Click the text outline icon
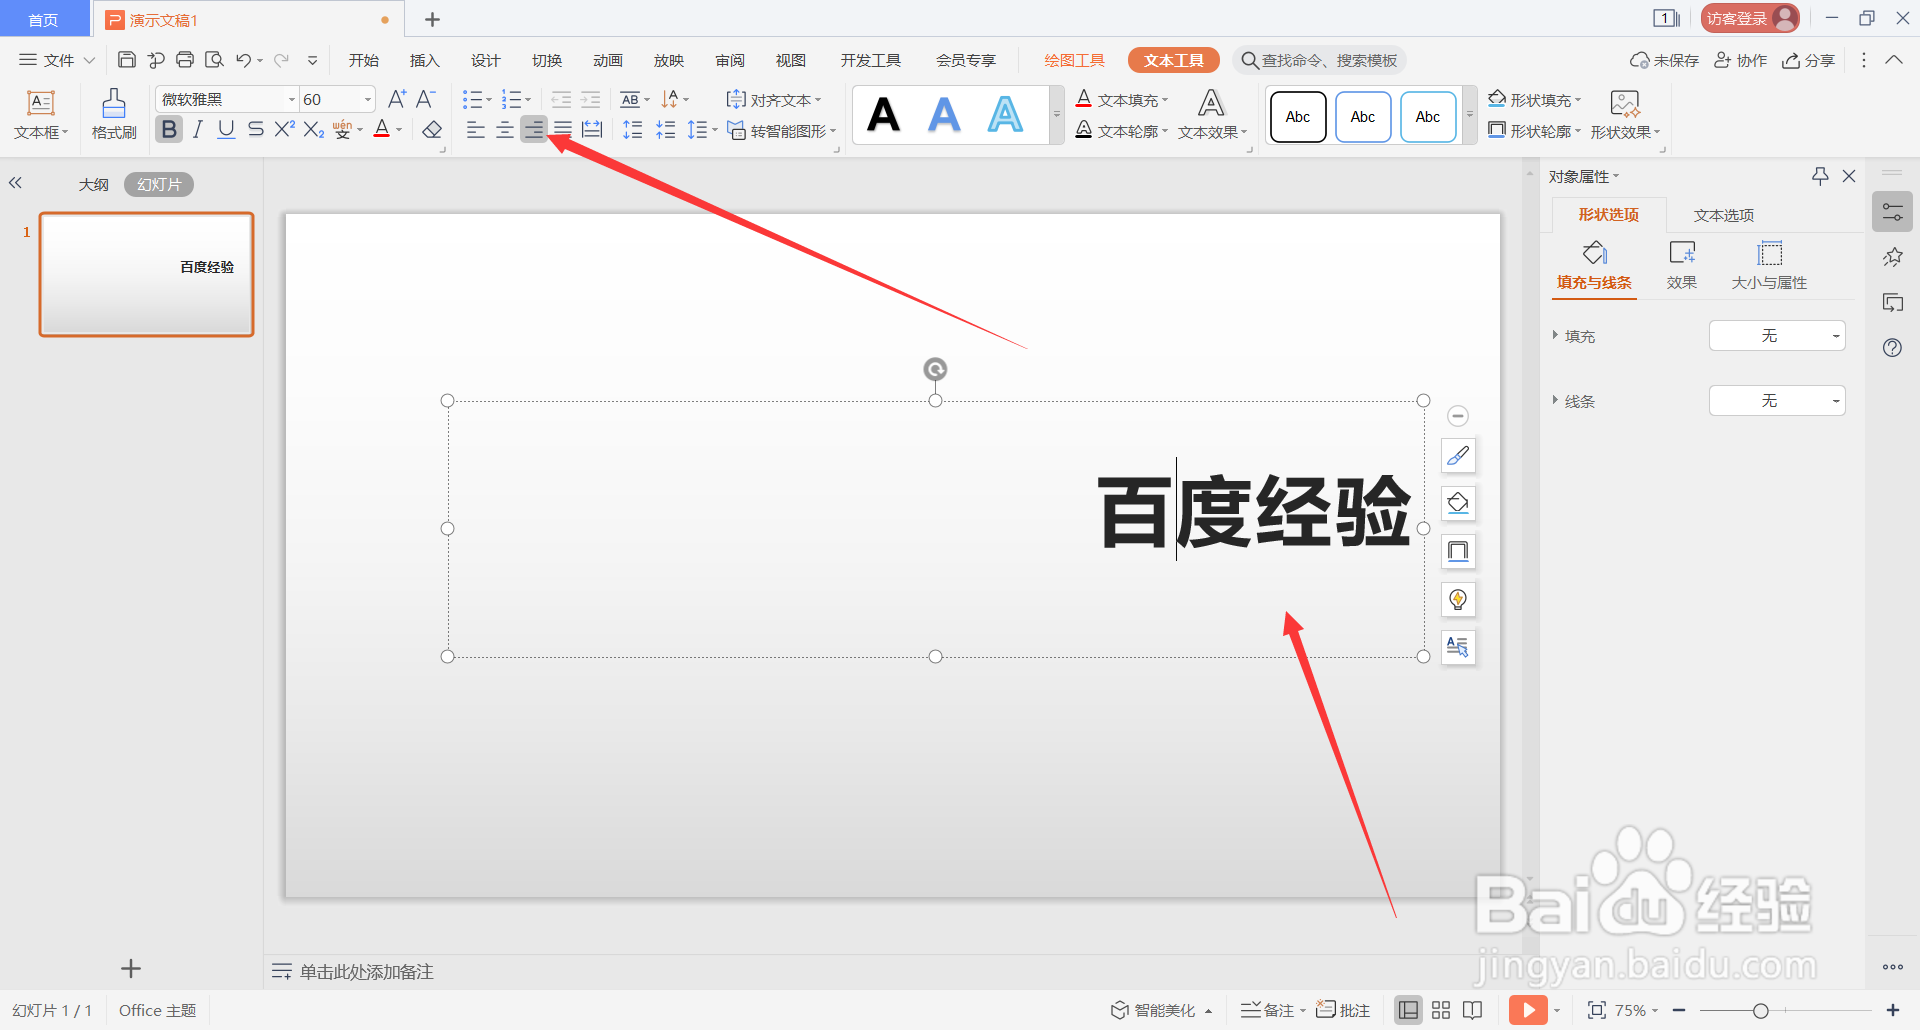 [x=1086, y=129]
